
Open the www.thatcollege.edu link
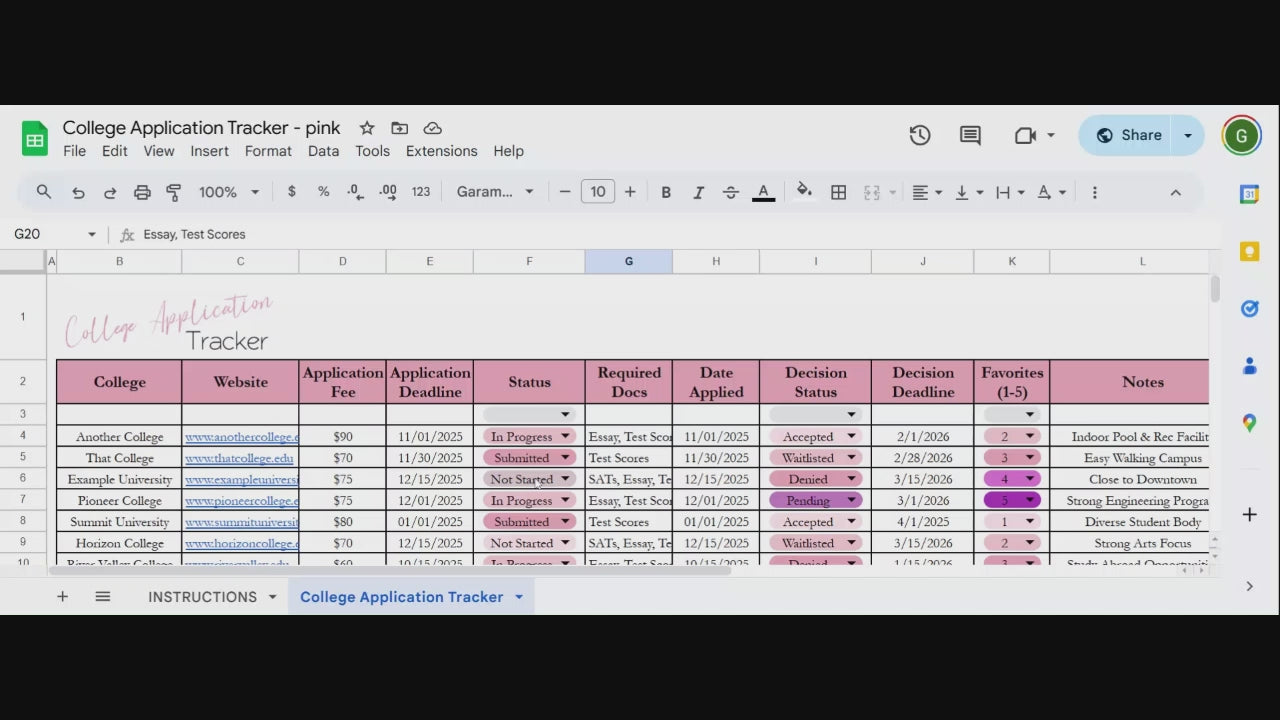point(239,458)
